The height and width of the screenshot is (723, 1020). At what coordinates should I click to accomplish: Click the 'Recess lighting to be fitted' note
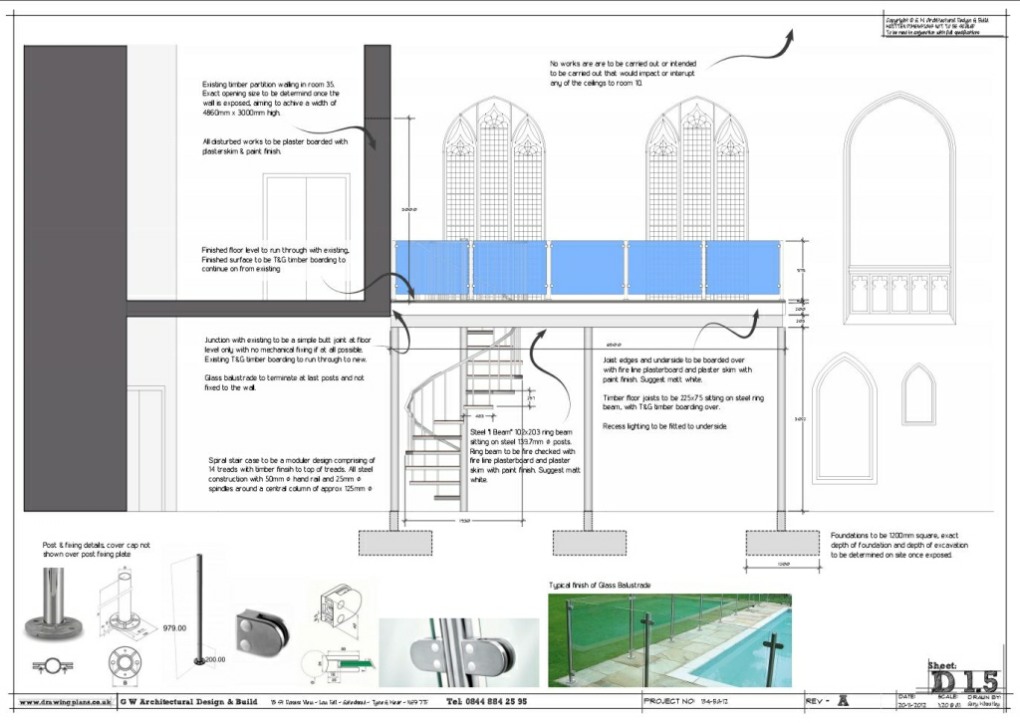coord(665,426)
